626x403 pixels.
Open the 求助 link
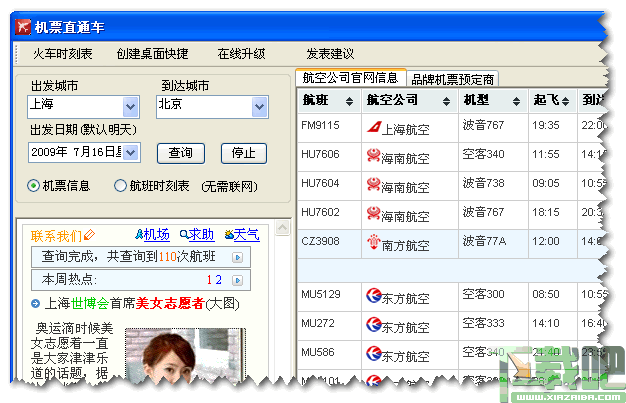point(201,234)
